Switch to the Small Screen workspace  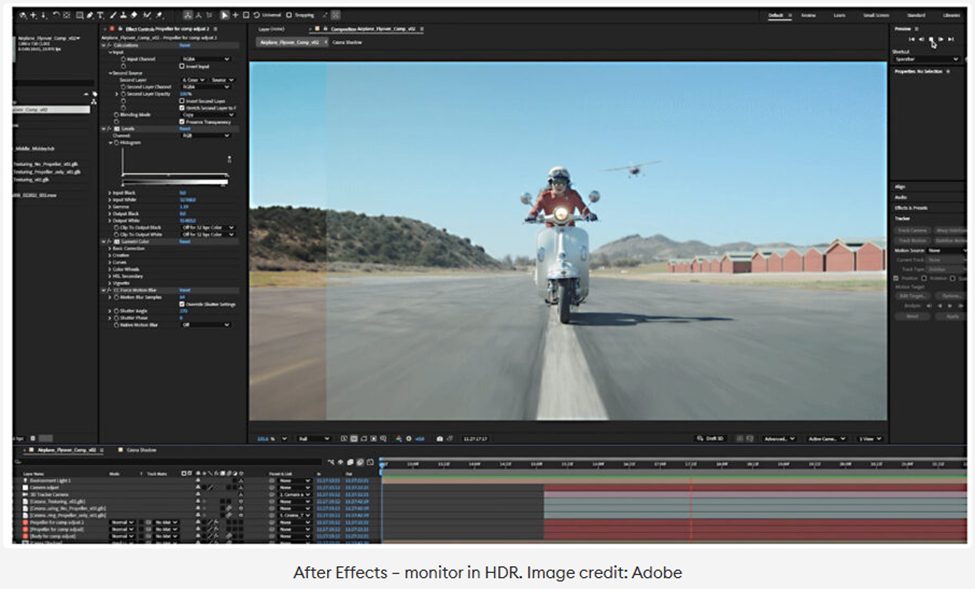pos(876,15)
